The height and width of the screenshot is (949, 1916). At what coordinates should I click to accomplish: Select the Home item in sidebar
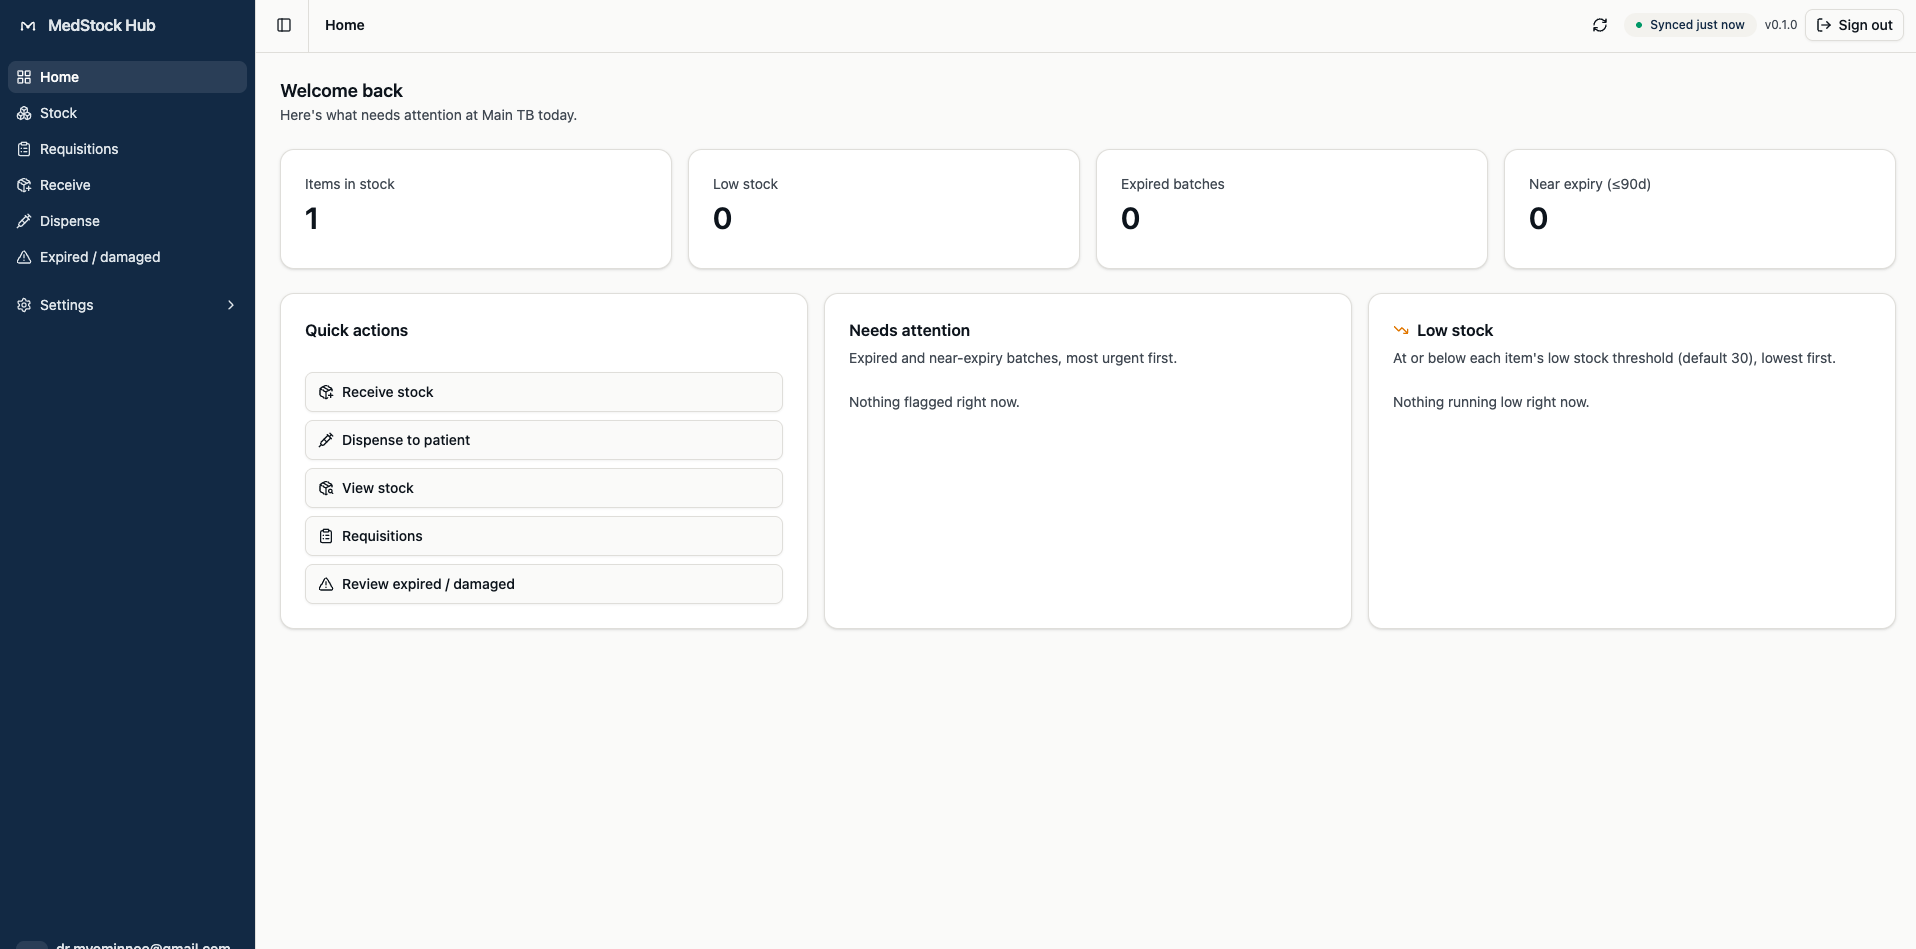tap(127, 77)
